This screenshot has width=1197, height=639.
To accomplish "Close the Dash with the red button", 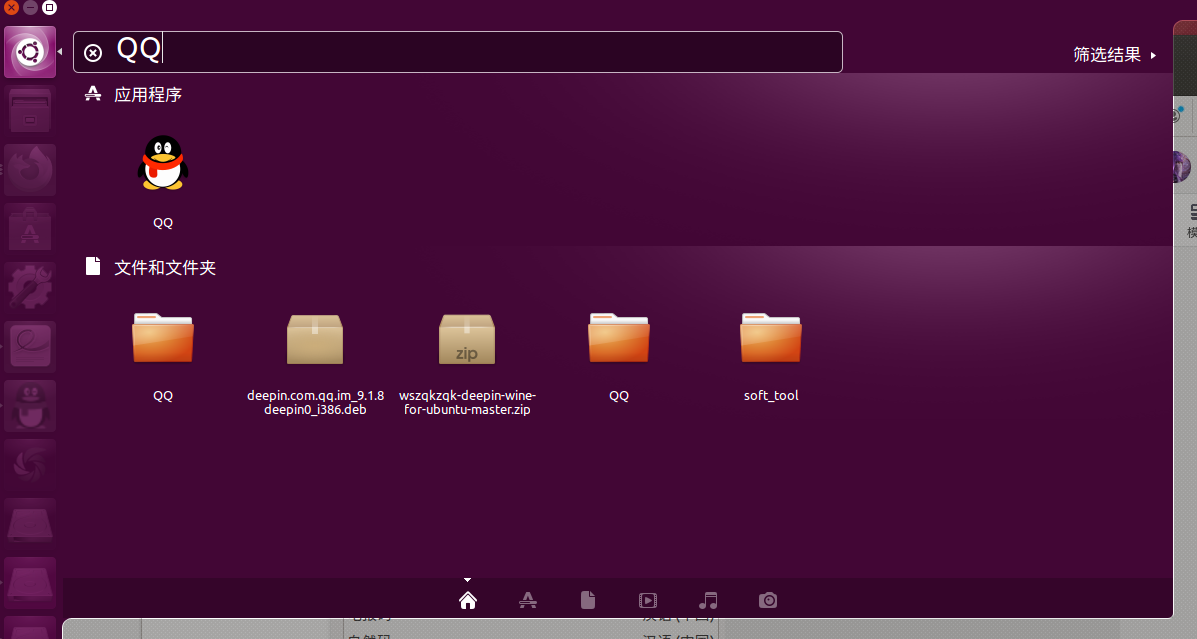I will click(11, 8).
